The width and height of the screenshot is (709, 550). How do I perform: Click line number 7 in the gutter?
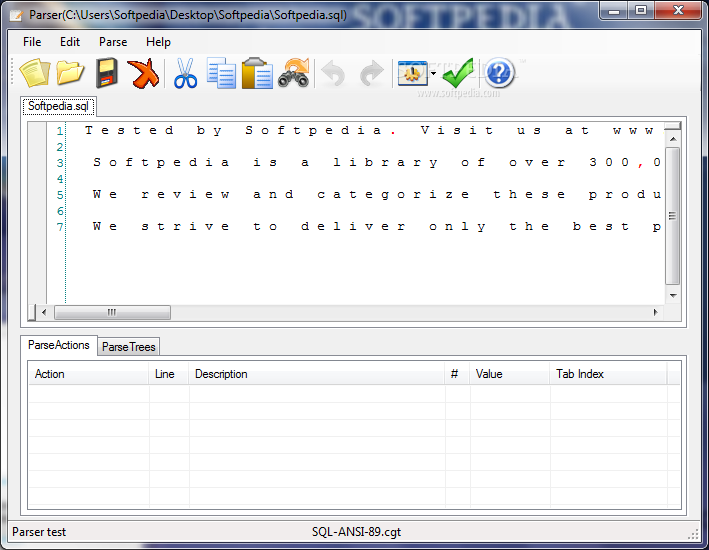coord(60,227)
